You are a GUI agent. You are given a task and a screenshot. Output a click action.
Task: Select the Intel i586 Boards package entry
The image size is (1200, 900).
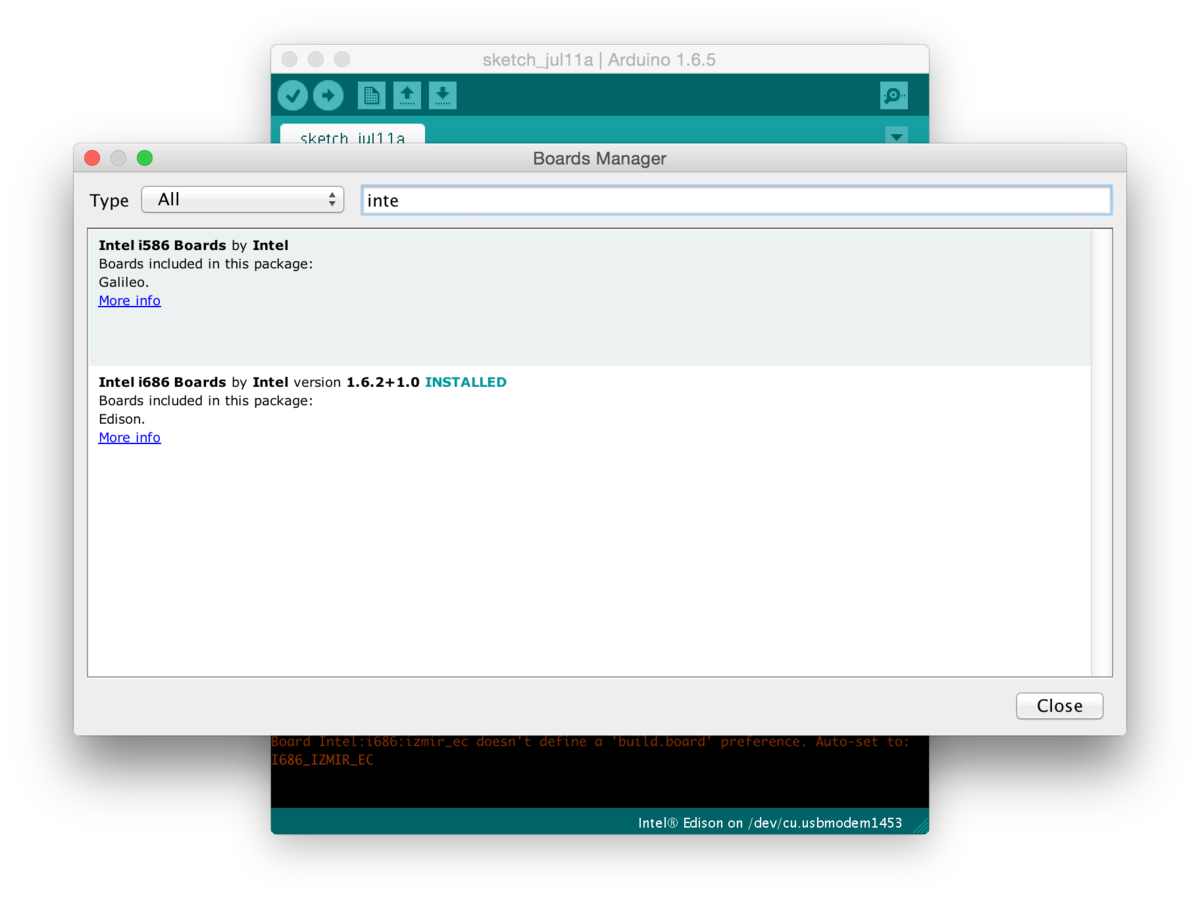click(589, 297)
